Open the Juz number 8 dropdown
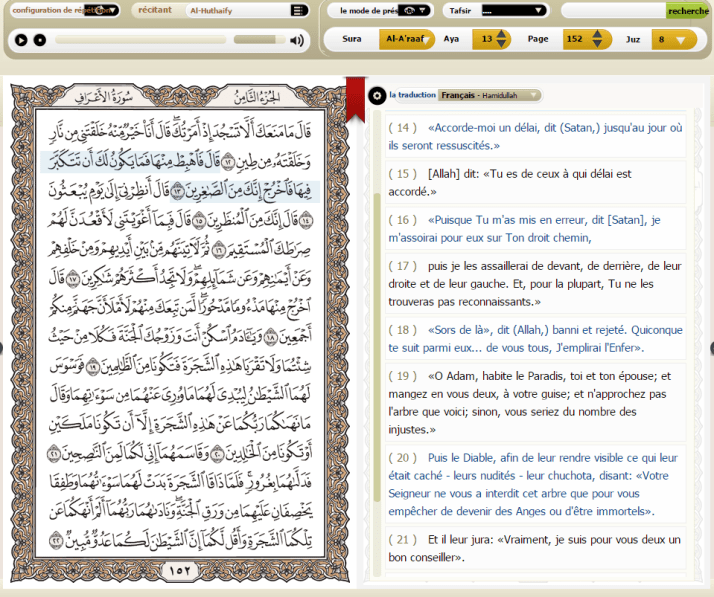Image resolution: width=714 pixels, height=597 pixels. tap(673, 39)
